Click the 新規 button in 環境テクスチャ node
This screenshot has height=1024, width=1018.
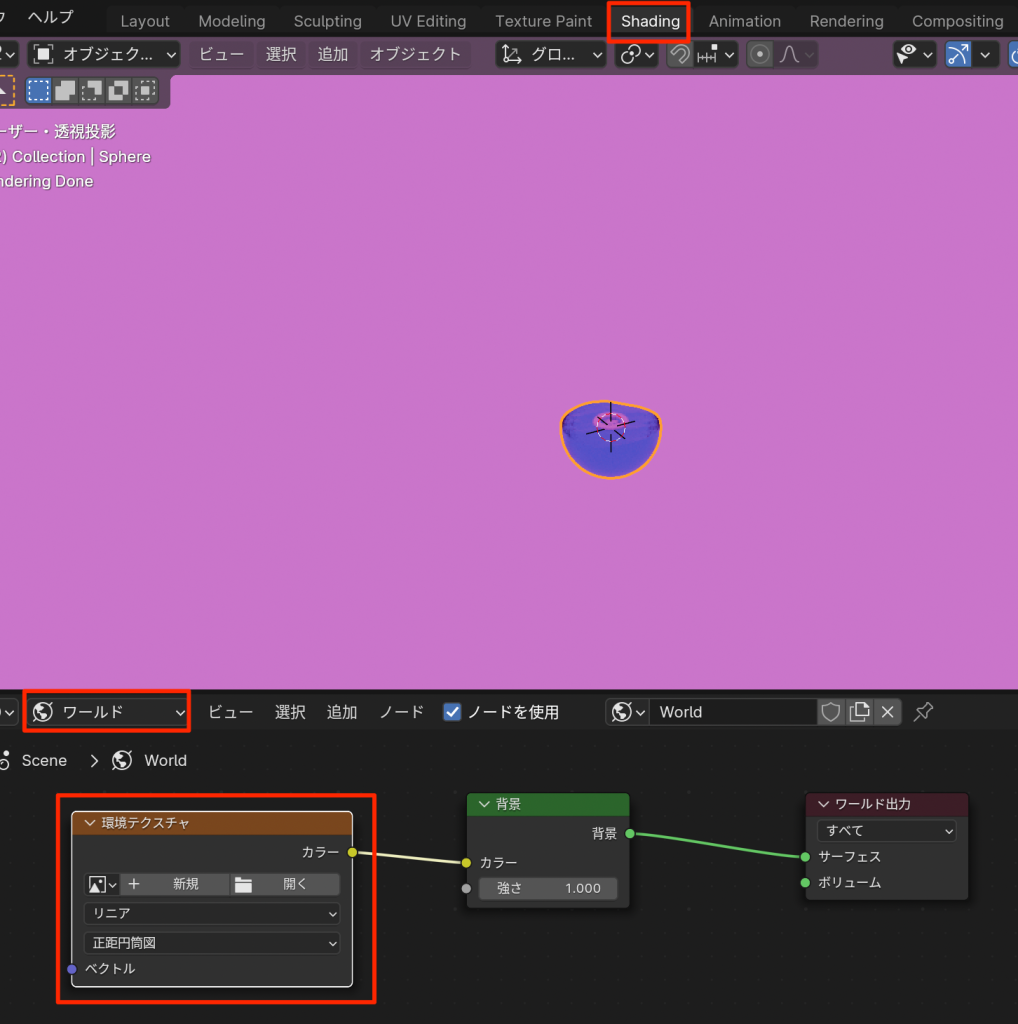pyautogui.click(x=175, y=884)
